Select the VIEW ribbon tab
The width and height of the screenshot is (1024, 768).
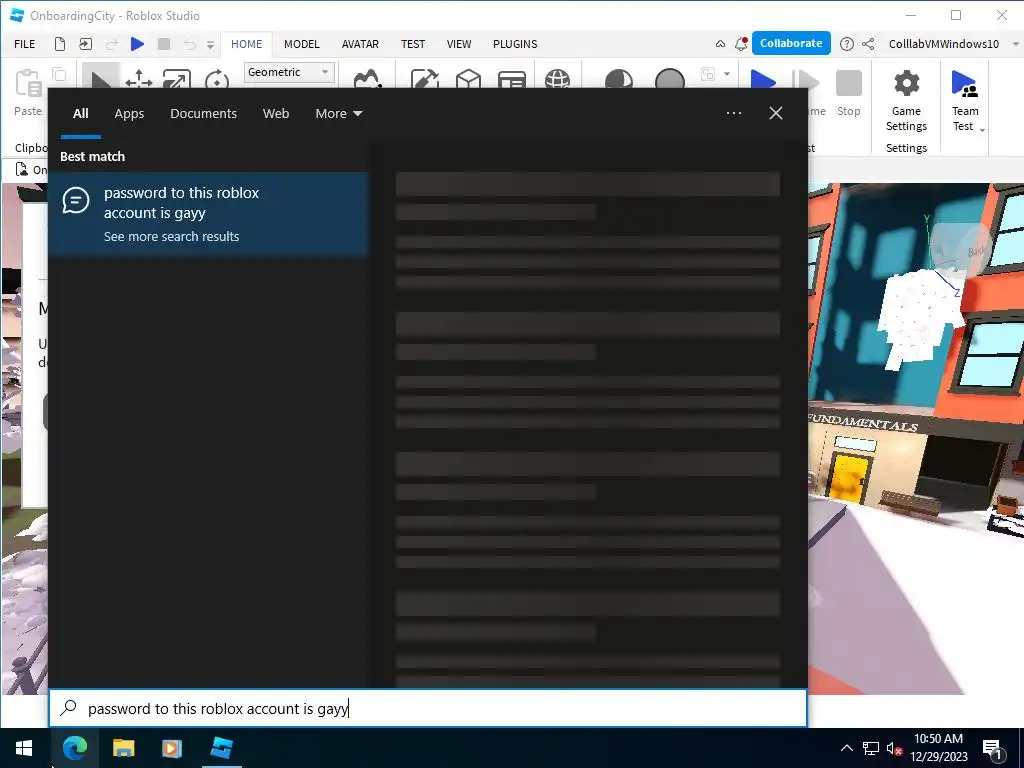[x=458, y=44]
